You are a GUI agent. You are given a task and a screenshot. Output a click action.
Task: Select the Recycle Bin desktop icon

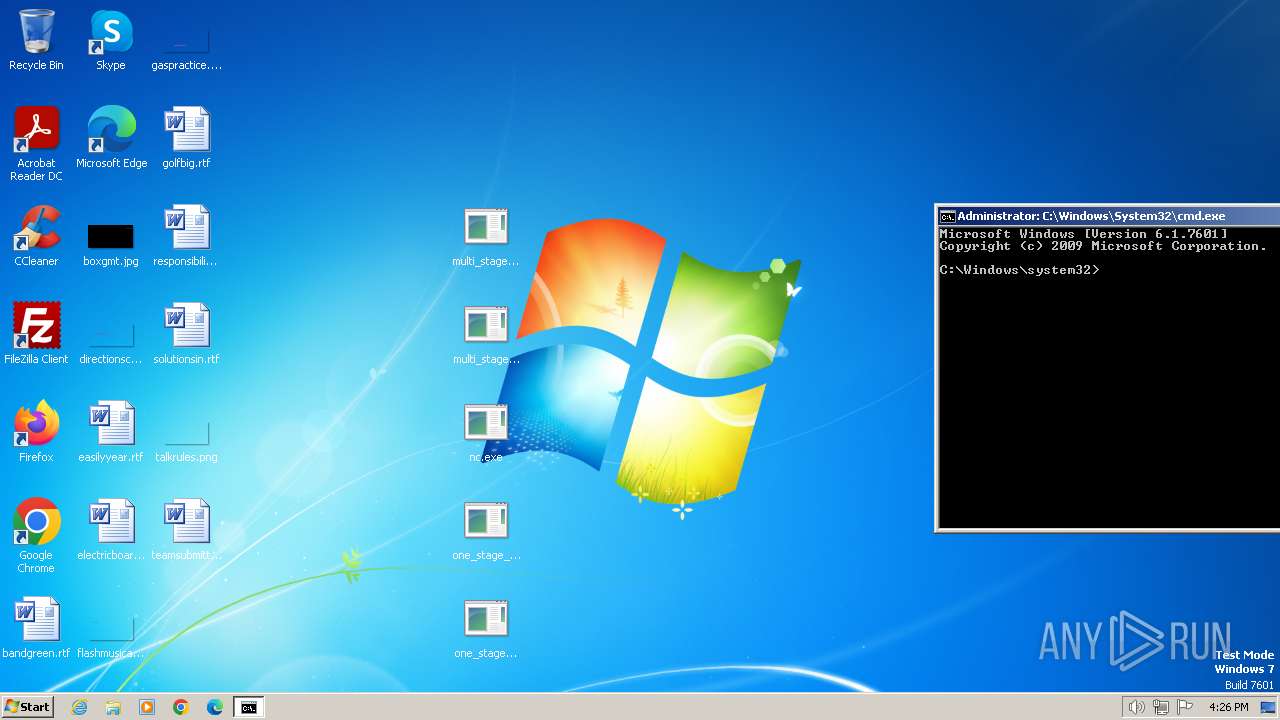click(36, 40)
